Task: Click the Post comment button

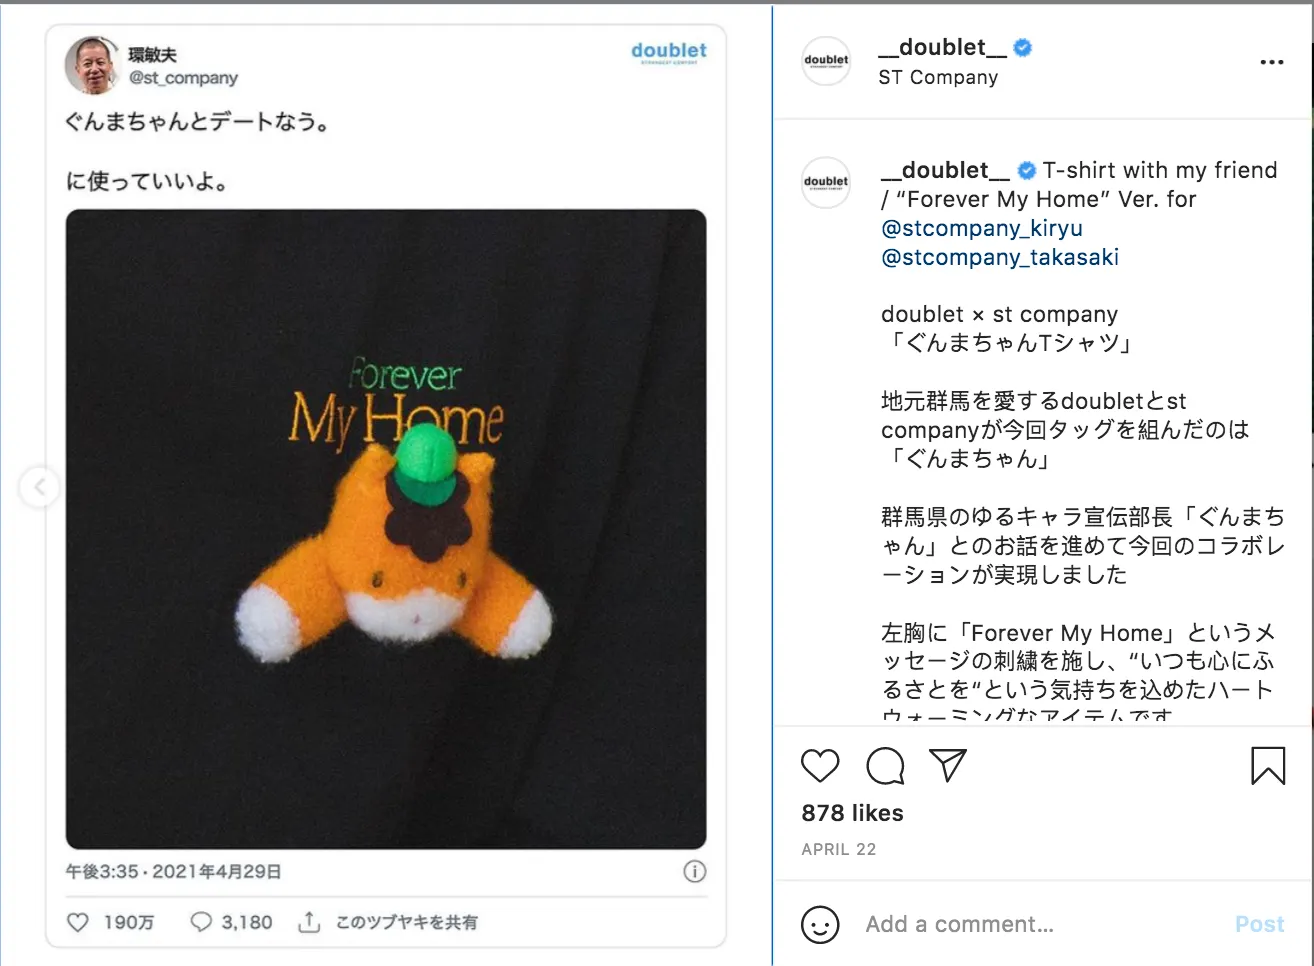Action: click(1259, 924)
